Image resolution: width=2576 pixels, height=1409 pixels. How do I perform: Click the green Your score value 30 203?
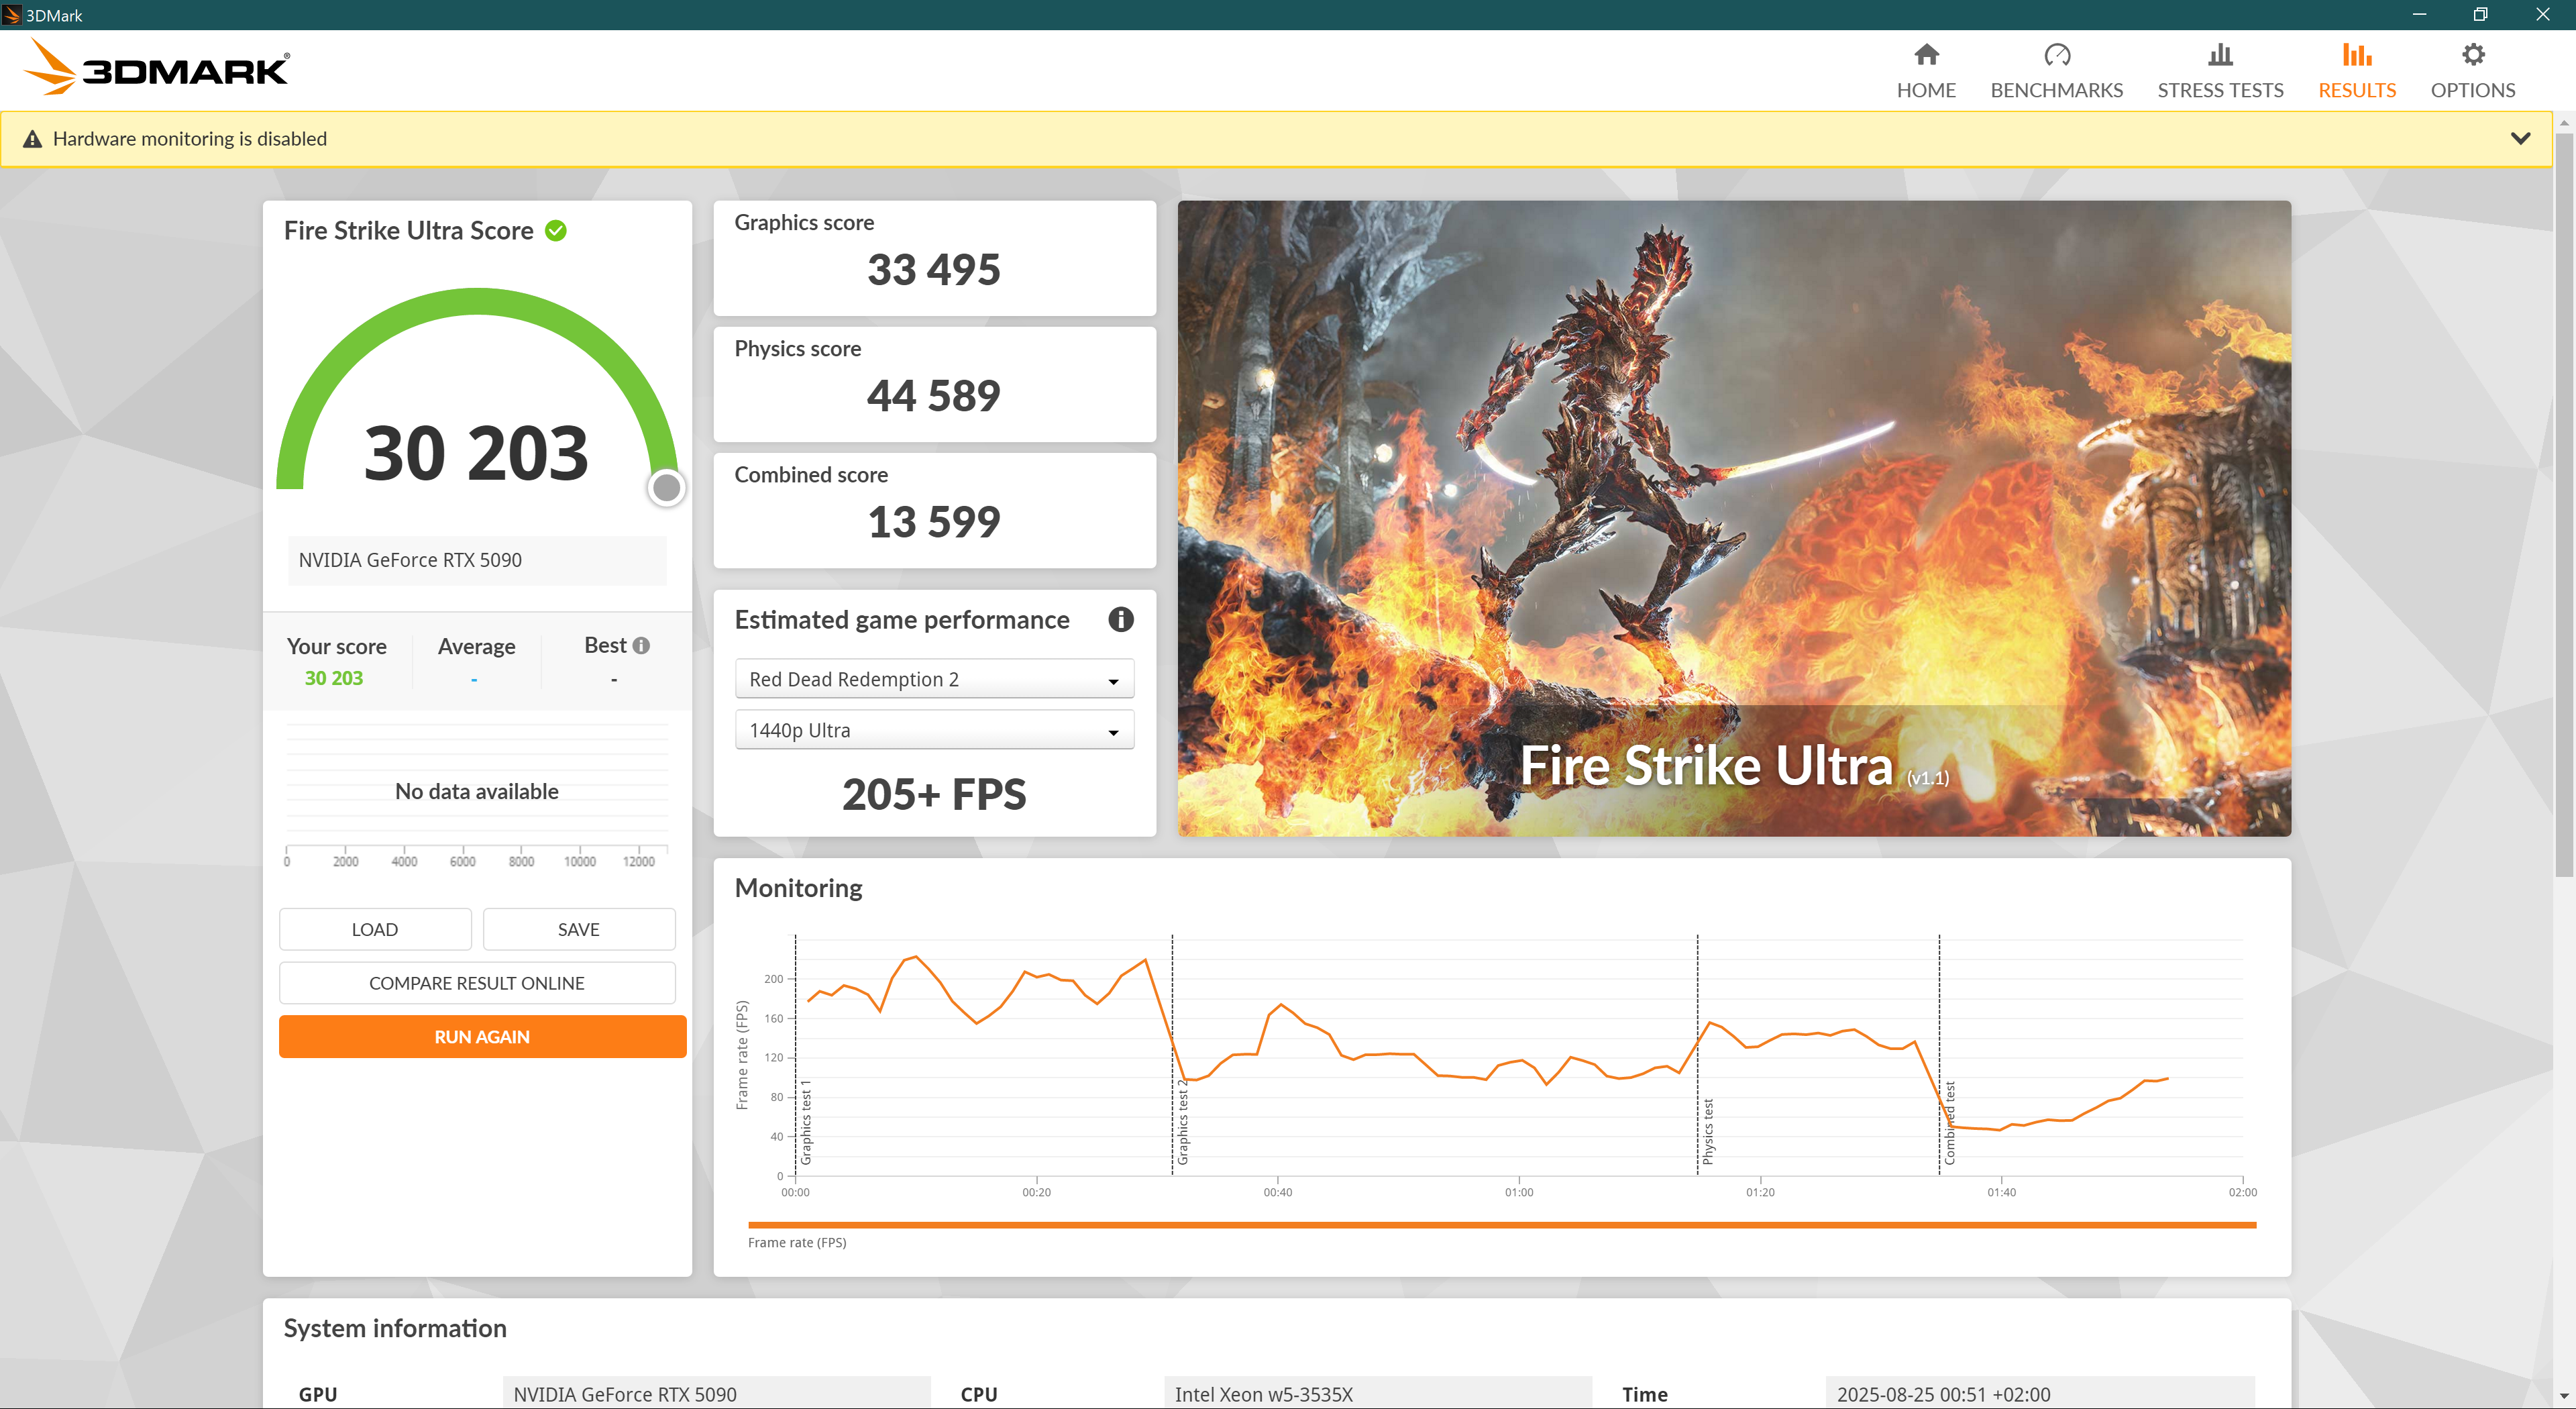[x=333, y=678]
